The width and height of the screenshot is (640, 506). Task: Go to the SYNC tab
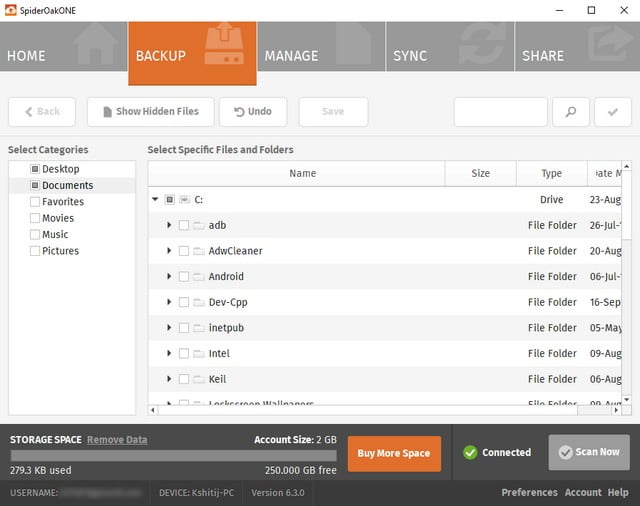point(450,47)
